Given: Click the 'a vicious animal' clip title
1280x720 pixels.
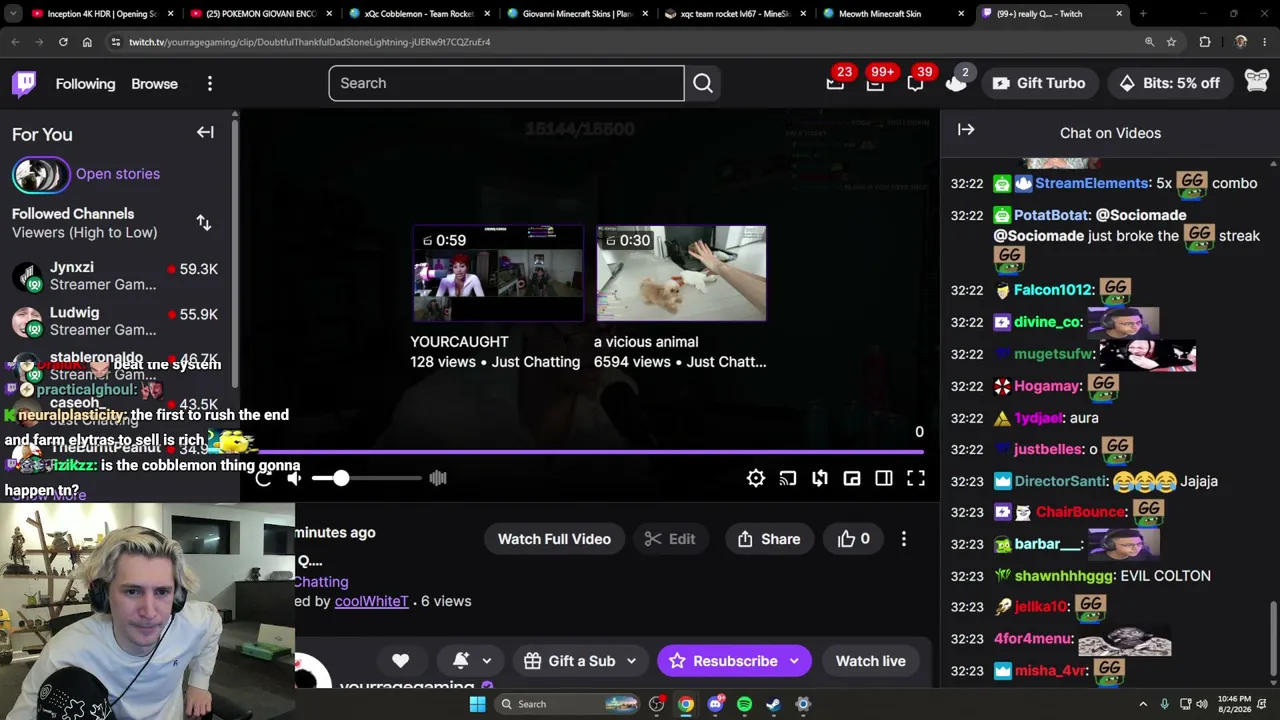Looking at the screenshot, I should click(646, 342).
